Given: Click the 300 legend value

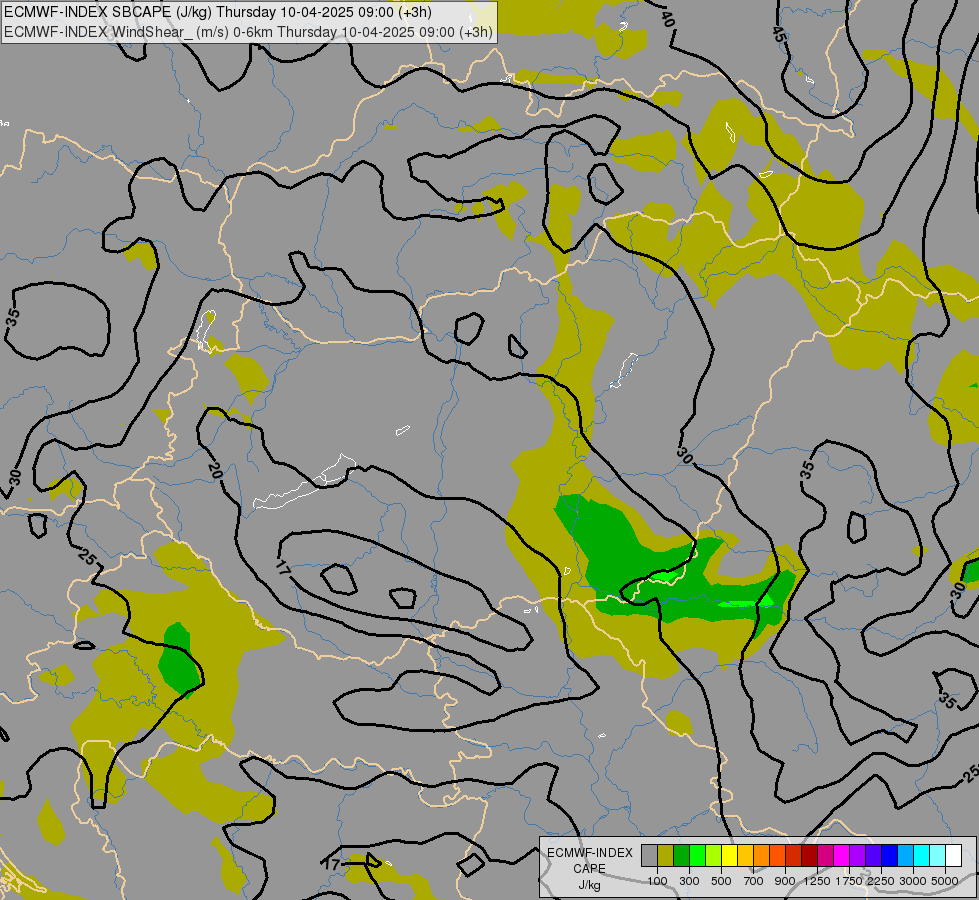Looking at the screenshot, I should pos(689,881).
